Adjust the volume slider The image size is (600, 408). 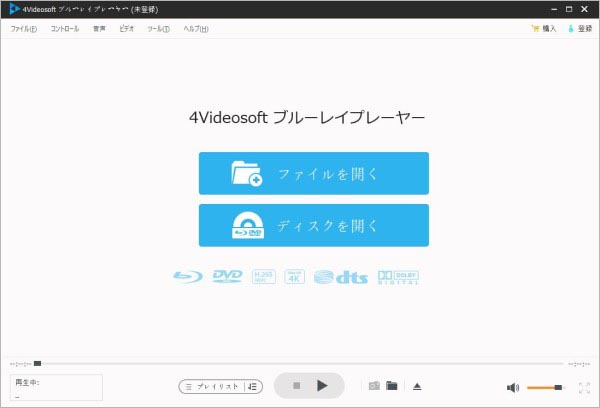[545, 388]
